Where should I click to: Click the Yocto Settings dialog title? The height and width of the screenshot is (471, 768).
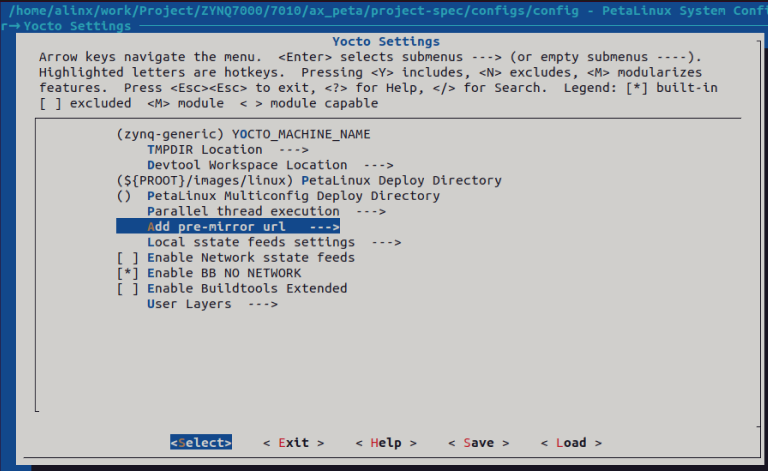click(x=386, y=42)
